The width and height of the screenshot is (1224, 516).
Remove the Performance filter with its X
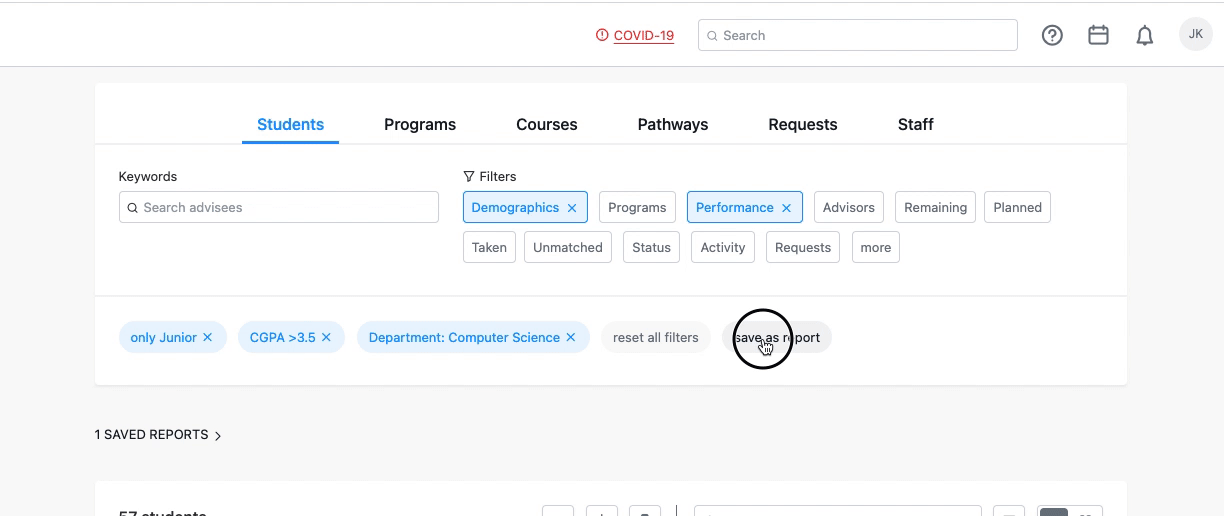tap(786, 208)
